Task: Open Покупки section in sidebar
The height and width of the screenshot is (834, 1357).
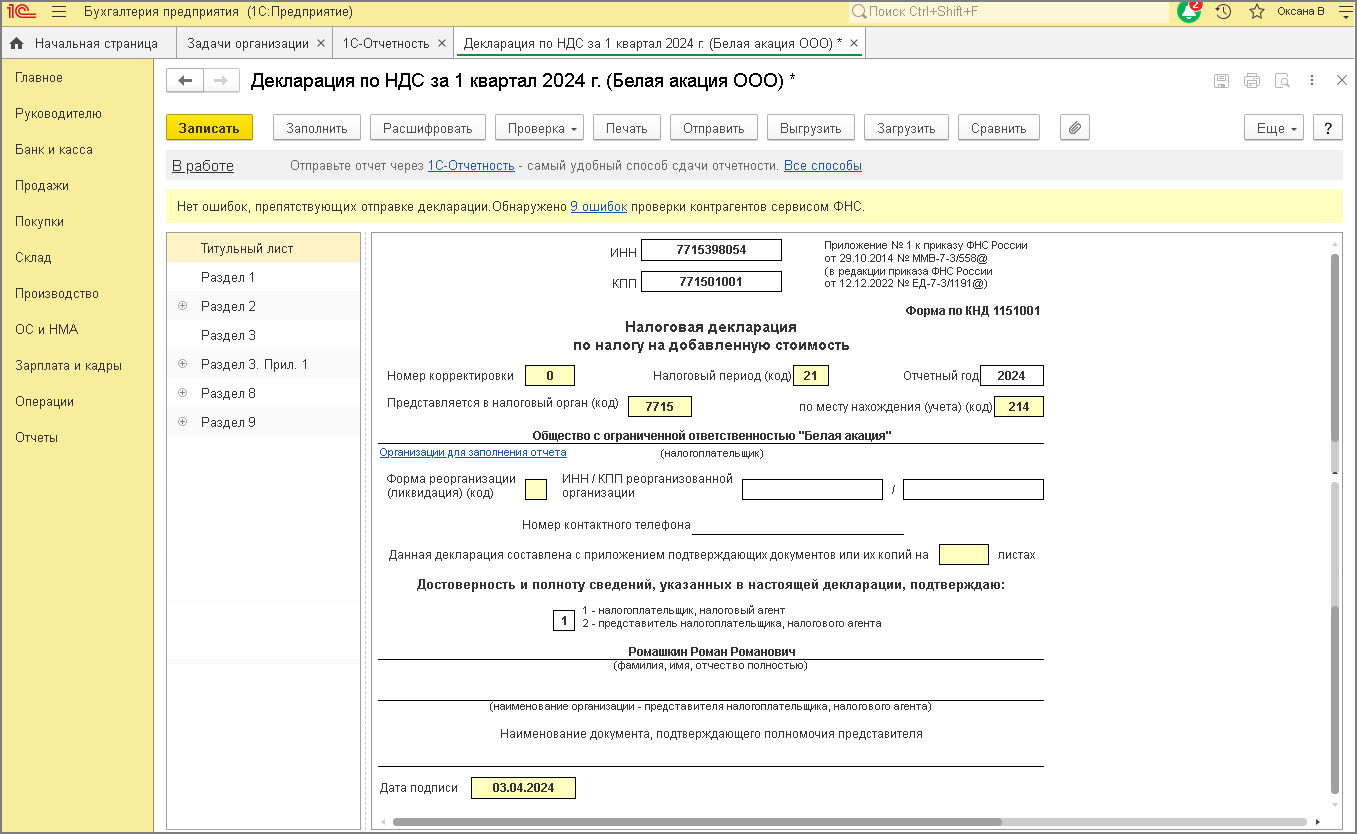Action: (39, 222)
